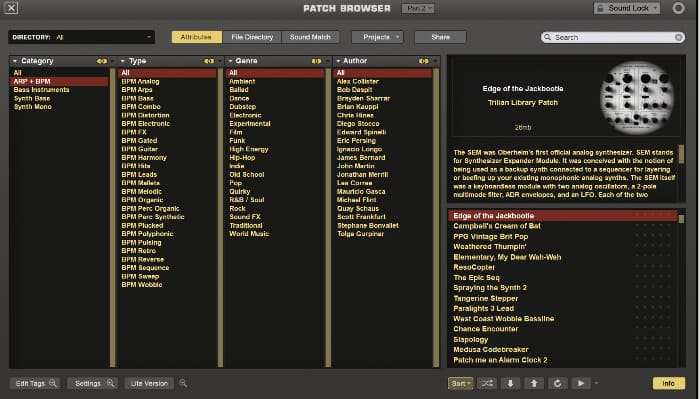This screenshot has width=700, height=399.
Task: Click the round power icon beside Sound Lock
Action: click(678, 8)
